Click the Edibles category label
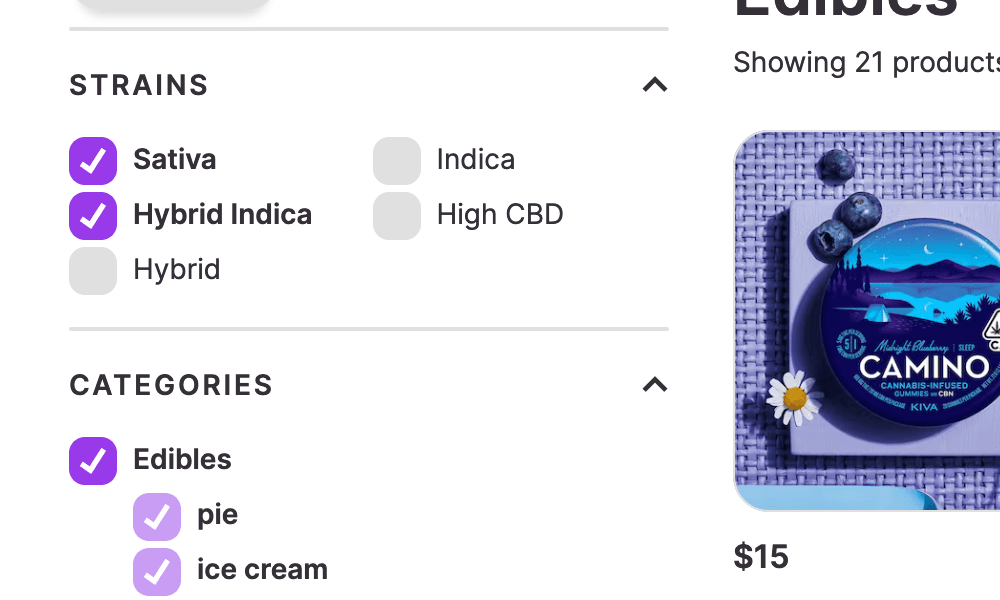 pos(182,460)
